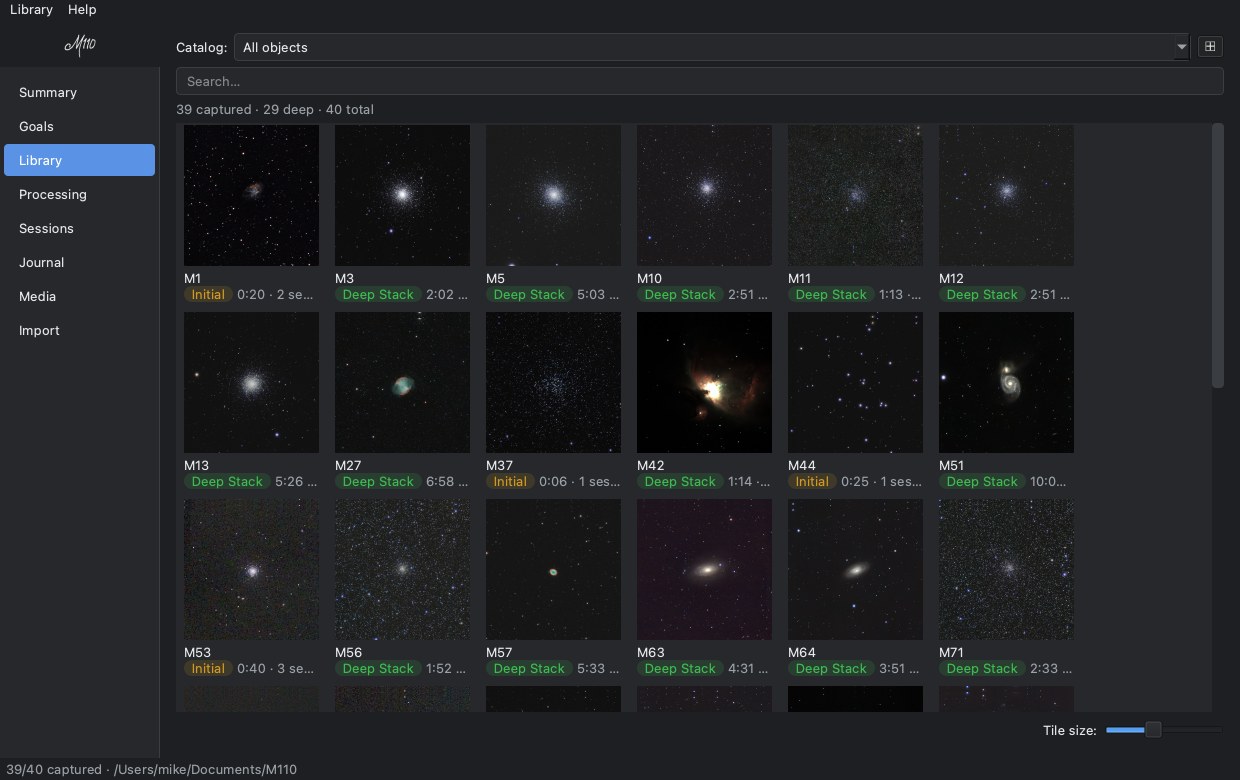Click the Deep Stack badge under M71

click(x=982, y=669)
